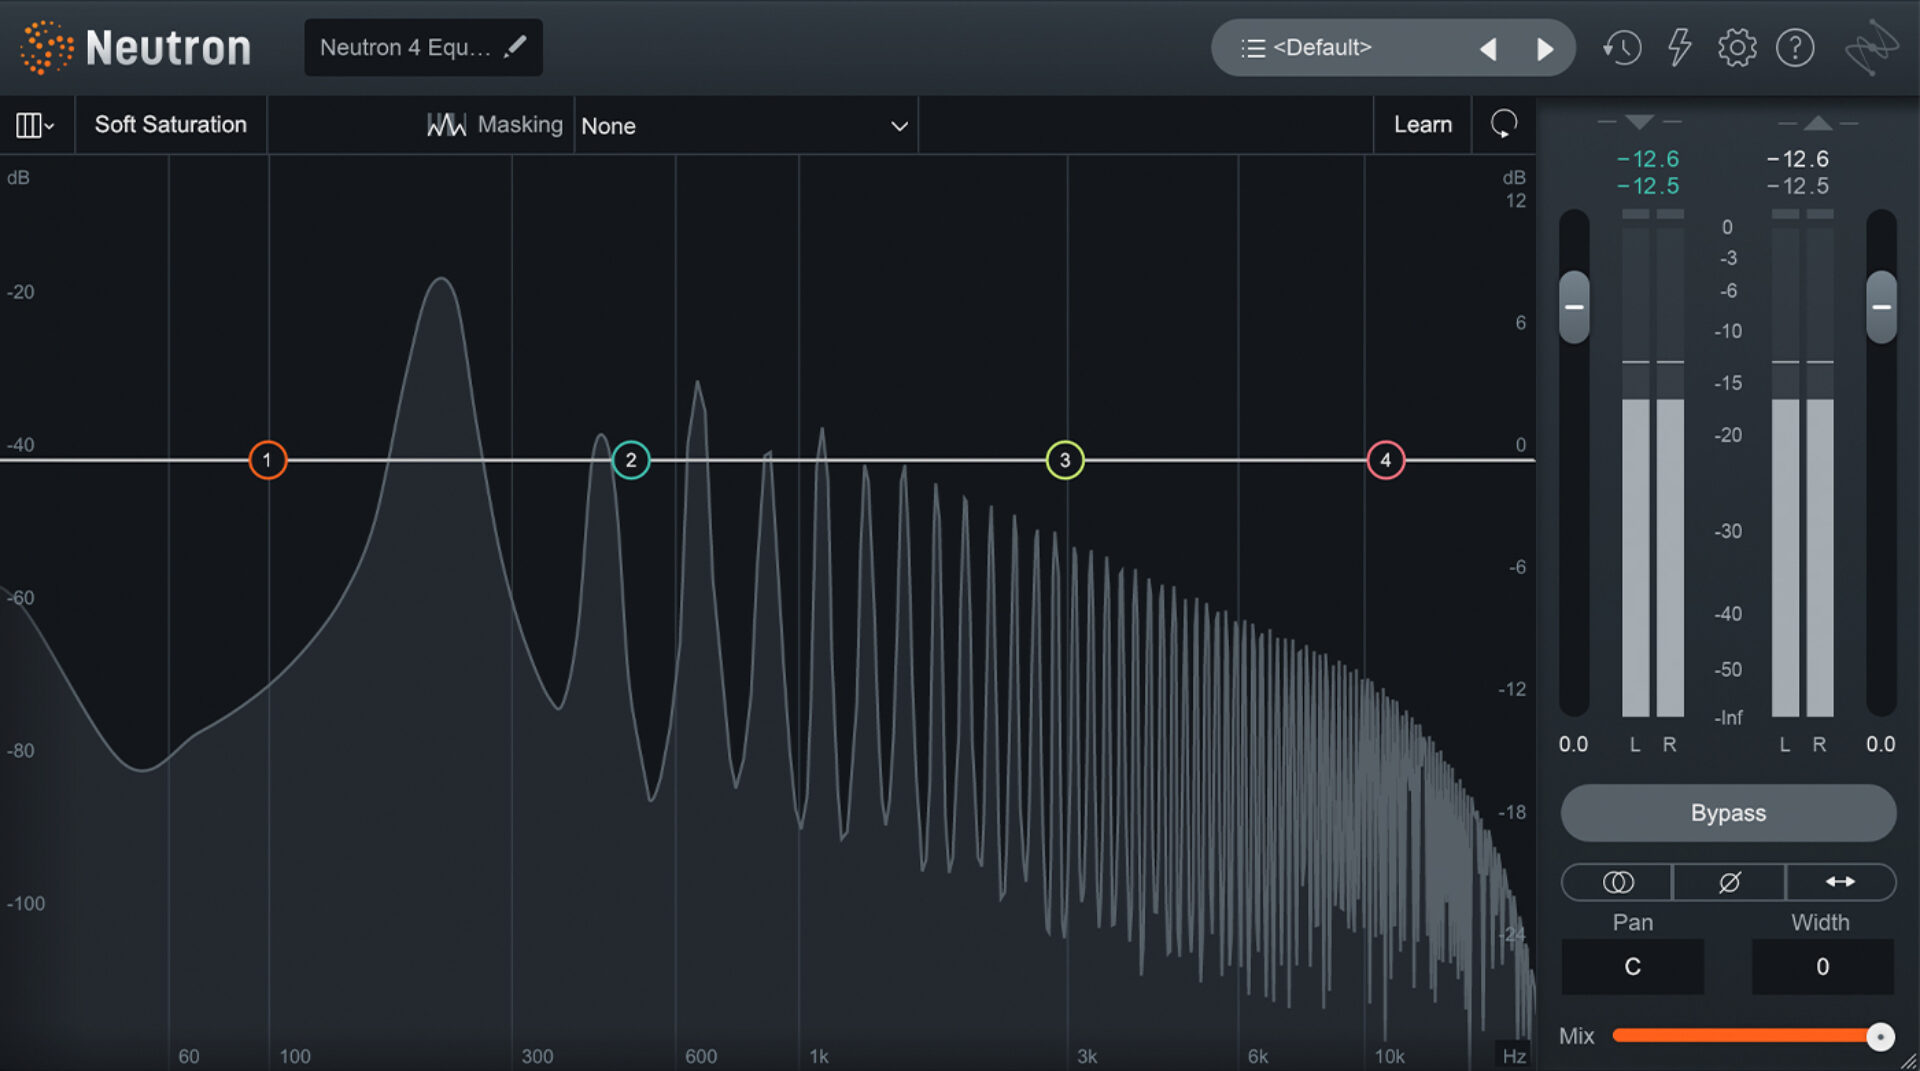Screen dimensions: 1920x1071
Task: Advance to next preset with right arrow
Action: tap(1545, 47)
